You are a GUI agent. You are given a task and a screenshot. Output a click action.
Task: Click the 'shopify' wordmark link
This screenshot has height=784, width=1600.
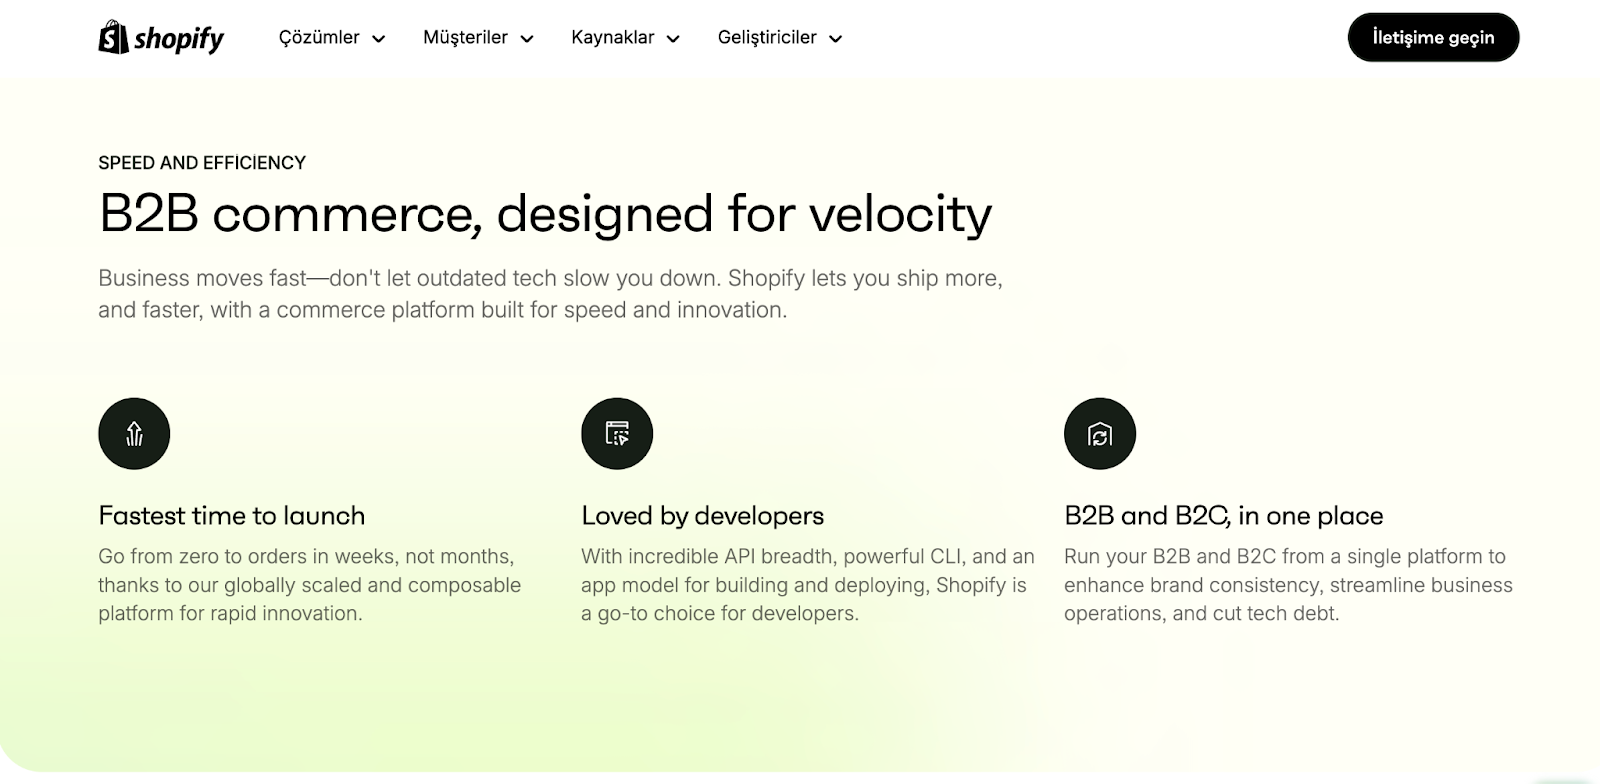point(178,38)
